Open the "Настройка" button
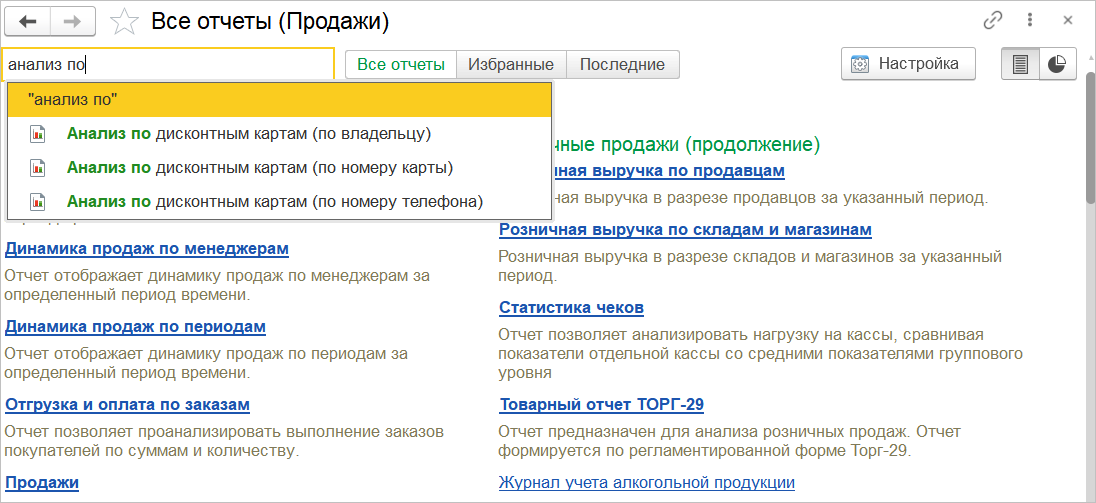 (908, 64)
